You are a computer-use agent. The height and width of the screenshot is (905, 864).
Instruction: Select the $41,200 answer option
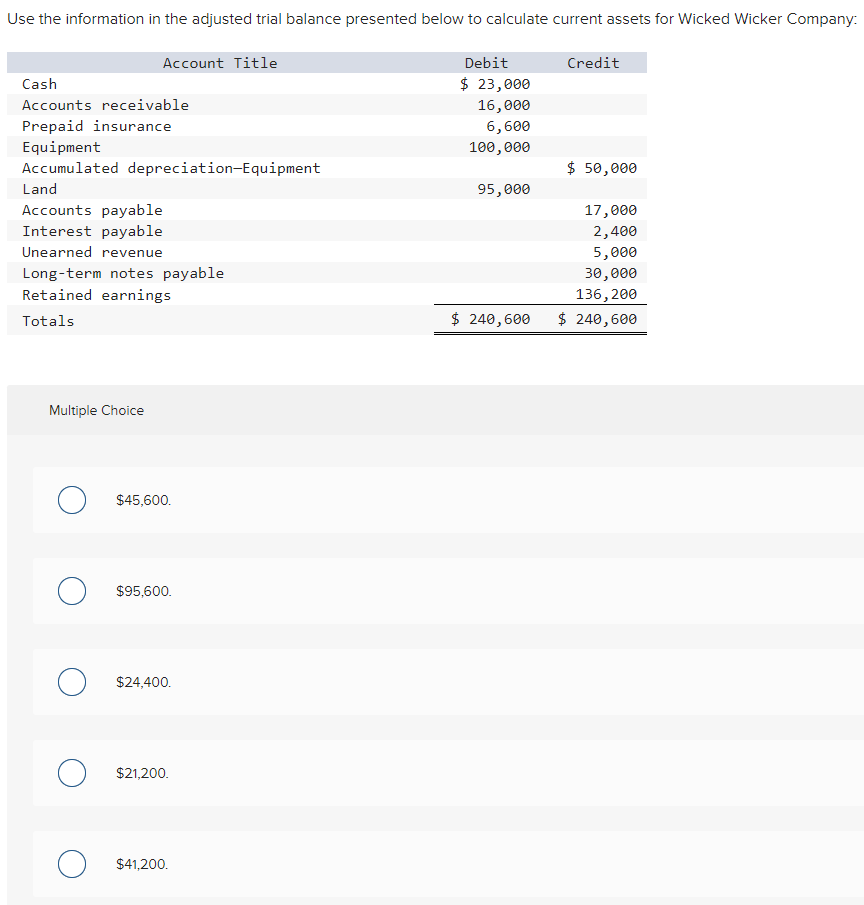coord(71,863)
